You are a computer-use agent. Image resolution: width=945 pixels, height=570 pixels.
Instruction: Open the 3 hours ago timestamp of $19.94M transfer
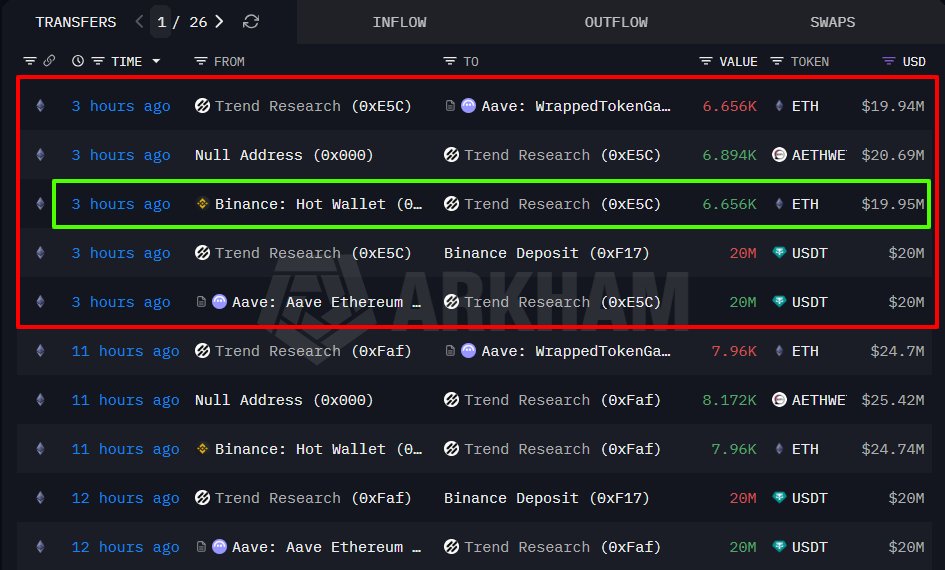click(x=121, y=106)
